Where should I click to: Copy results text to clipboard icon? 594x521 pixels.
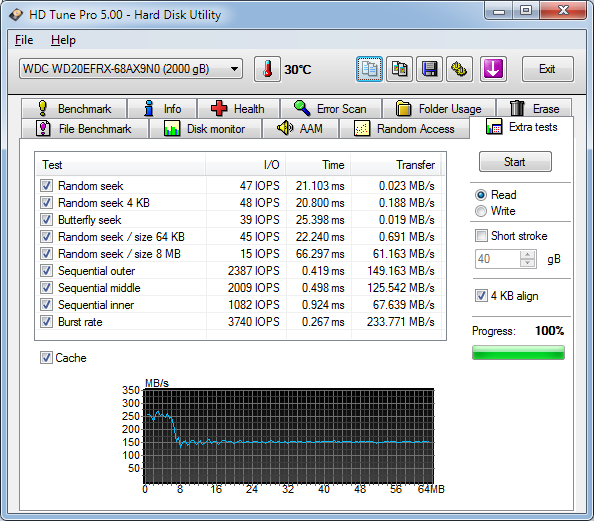tap(369, 69)
